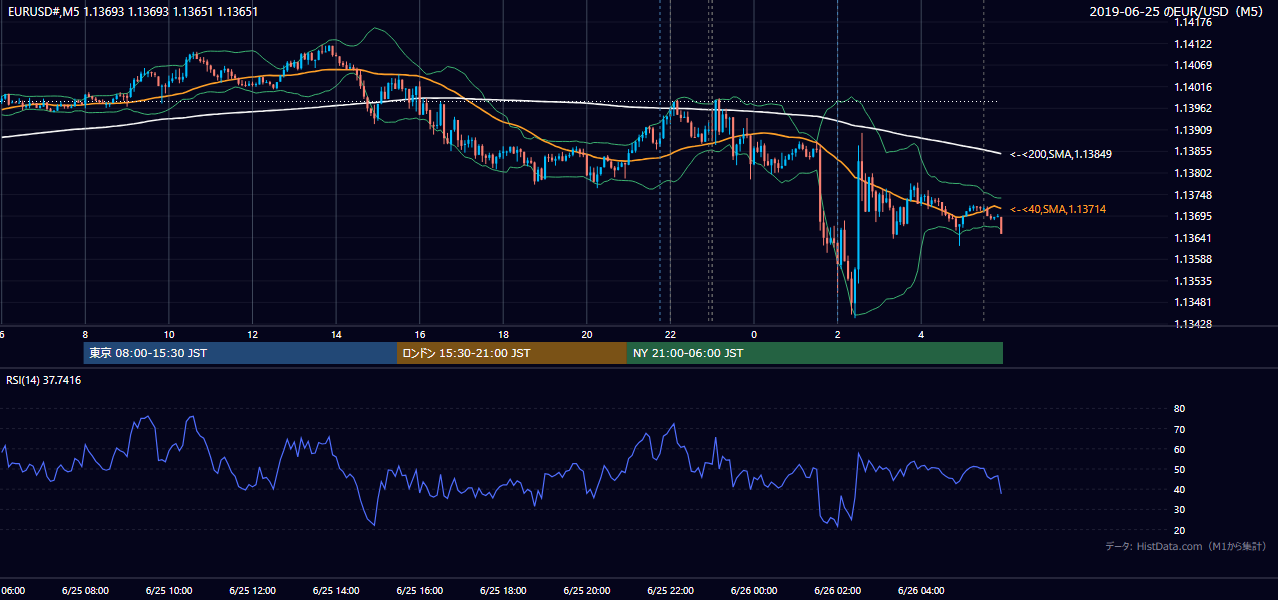Click the 6/25 10:00 date label
The image size is (1278, 600).
point(169,590)
